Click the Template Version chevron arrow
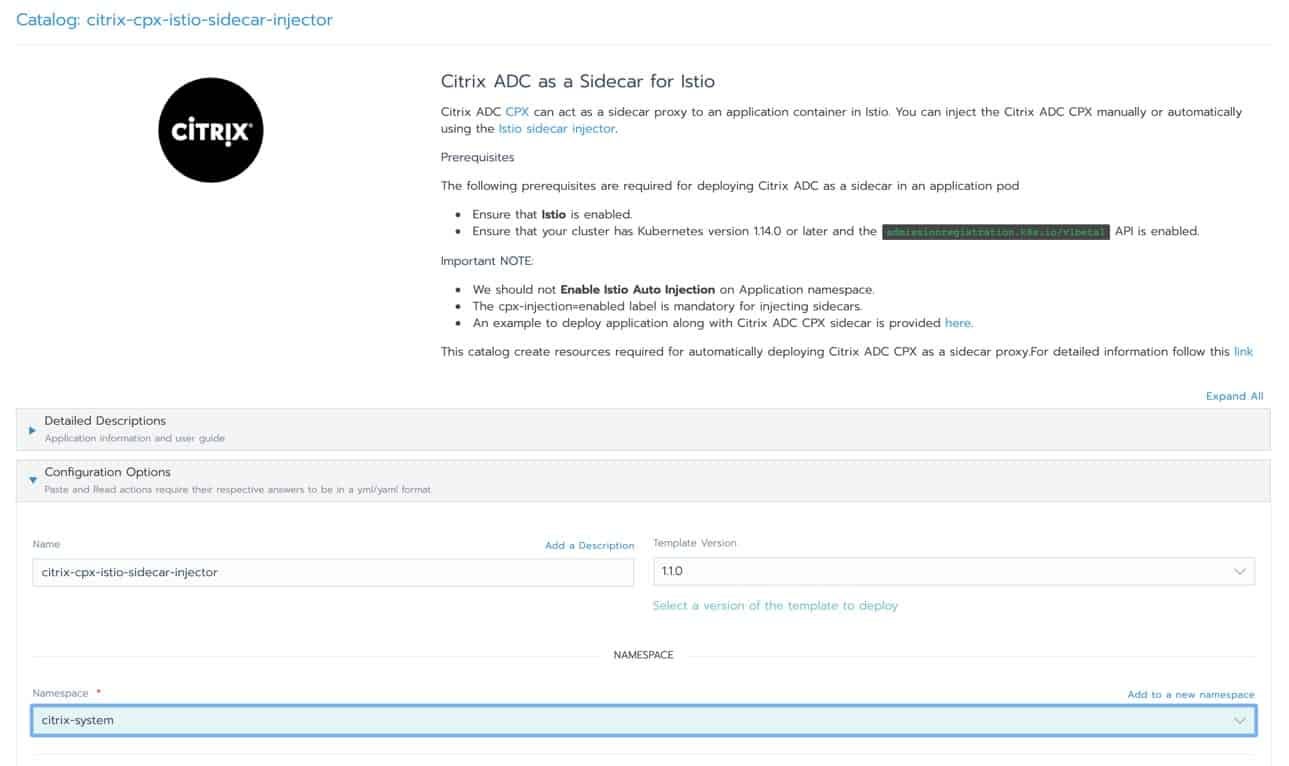This screenshot has width=1289, height=766. [1240, 572]
